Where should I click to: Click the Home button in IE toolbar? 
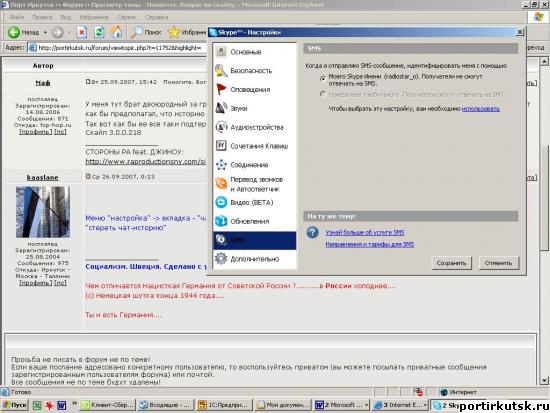tap(116, 33)
